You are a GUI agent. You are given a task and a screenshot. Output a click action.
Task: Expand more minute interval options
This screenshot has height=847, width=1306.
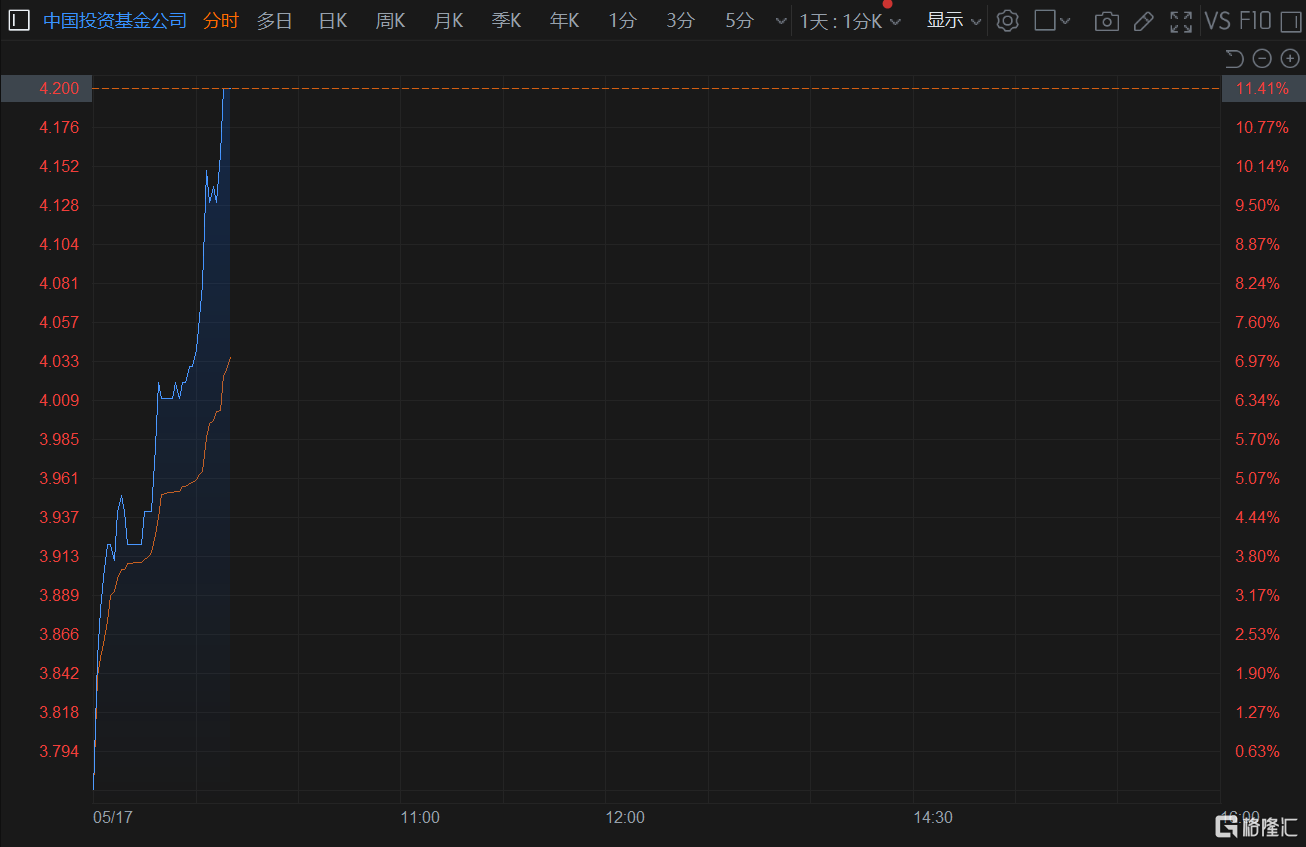click(781, 21)
